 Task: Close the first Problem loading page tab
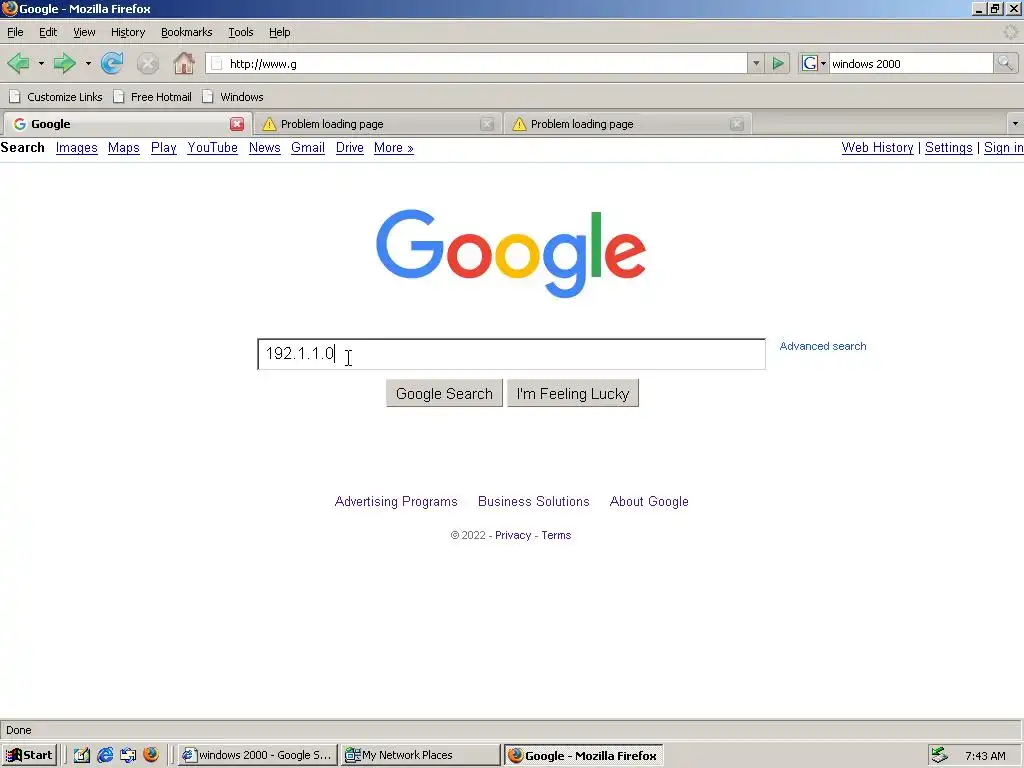pyautogui.click(x=487, y=124)
